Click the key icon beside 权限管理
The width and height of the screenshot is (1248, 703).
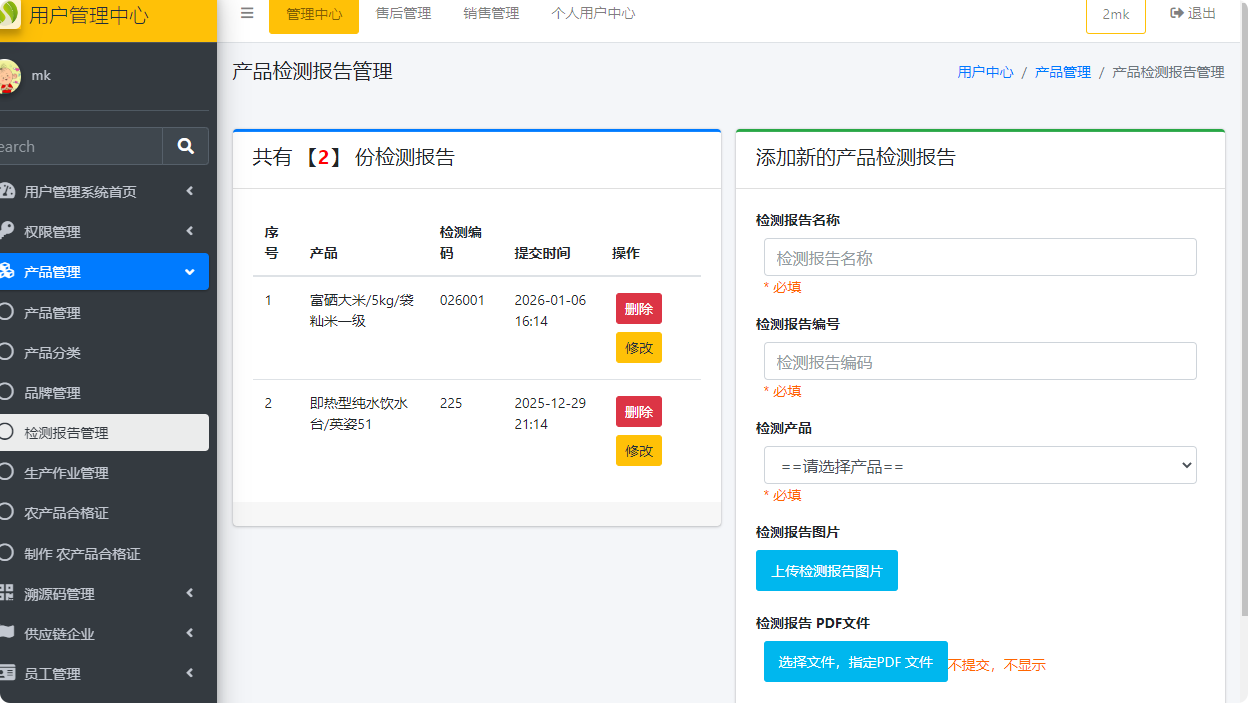coord(7,231)
